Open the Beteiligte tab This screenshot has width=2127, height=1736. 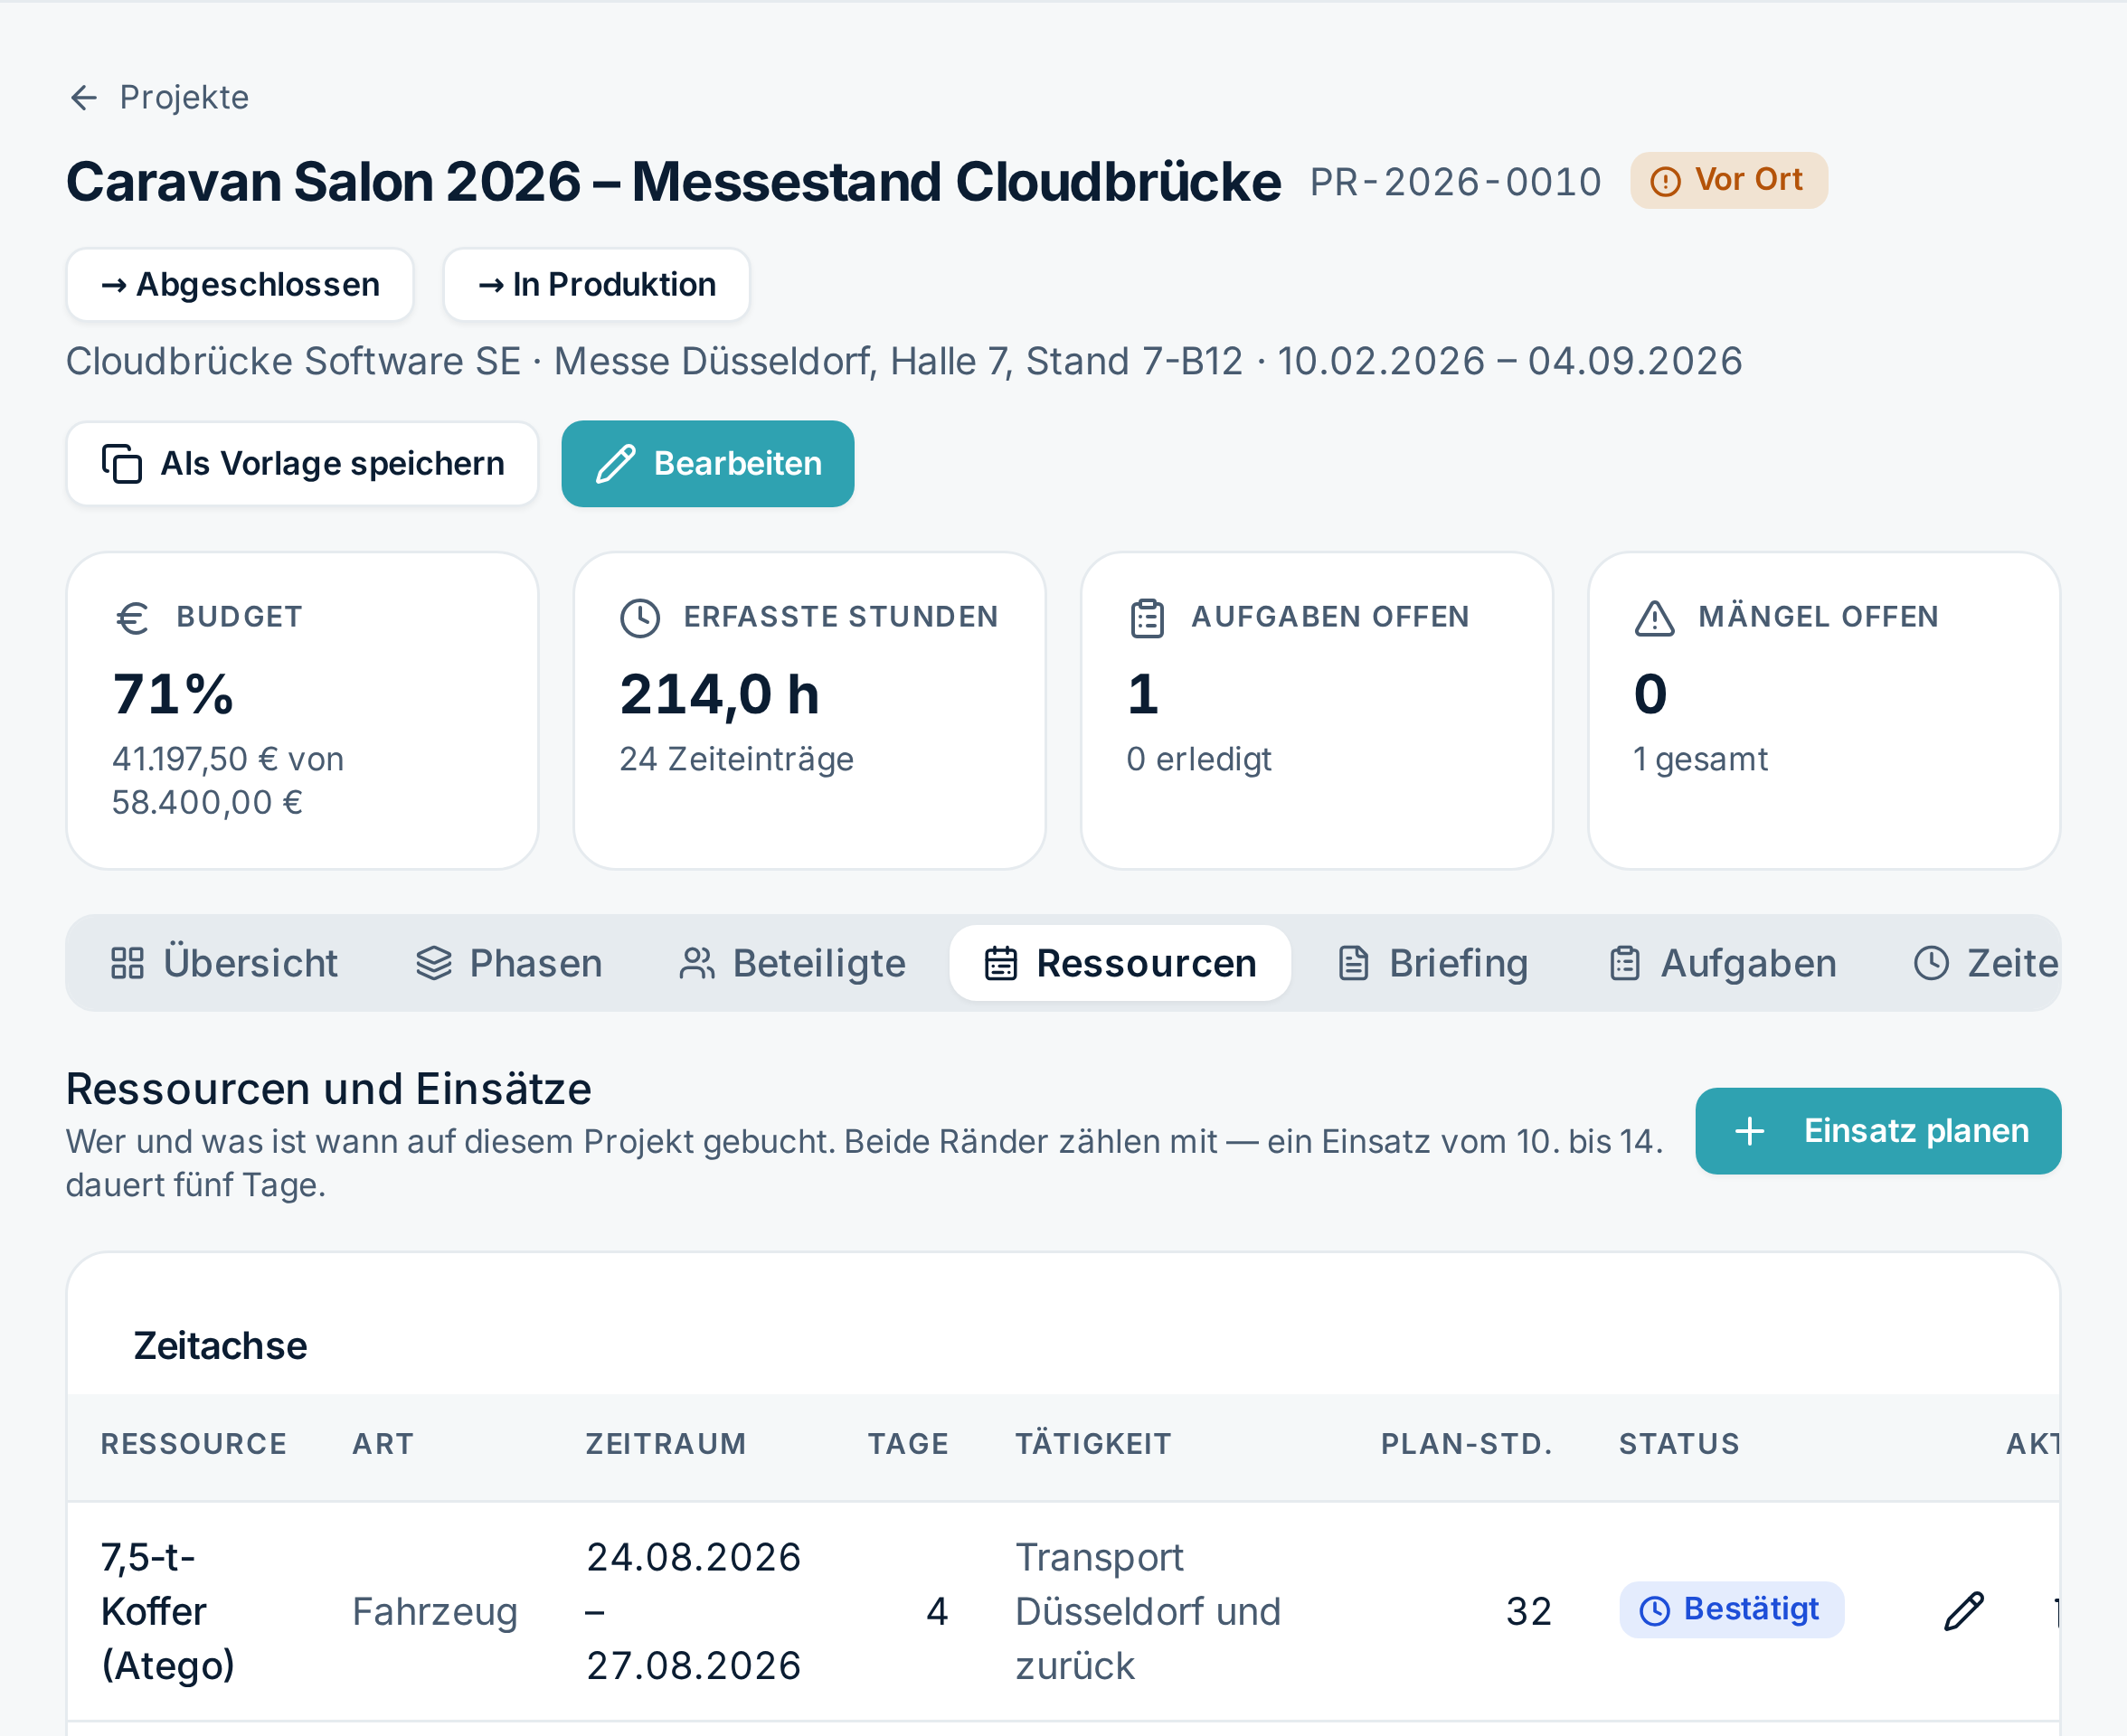click(x=793, y=963)
